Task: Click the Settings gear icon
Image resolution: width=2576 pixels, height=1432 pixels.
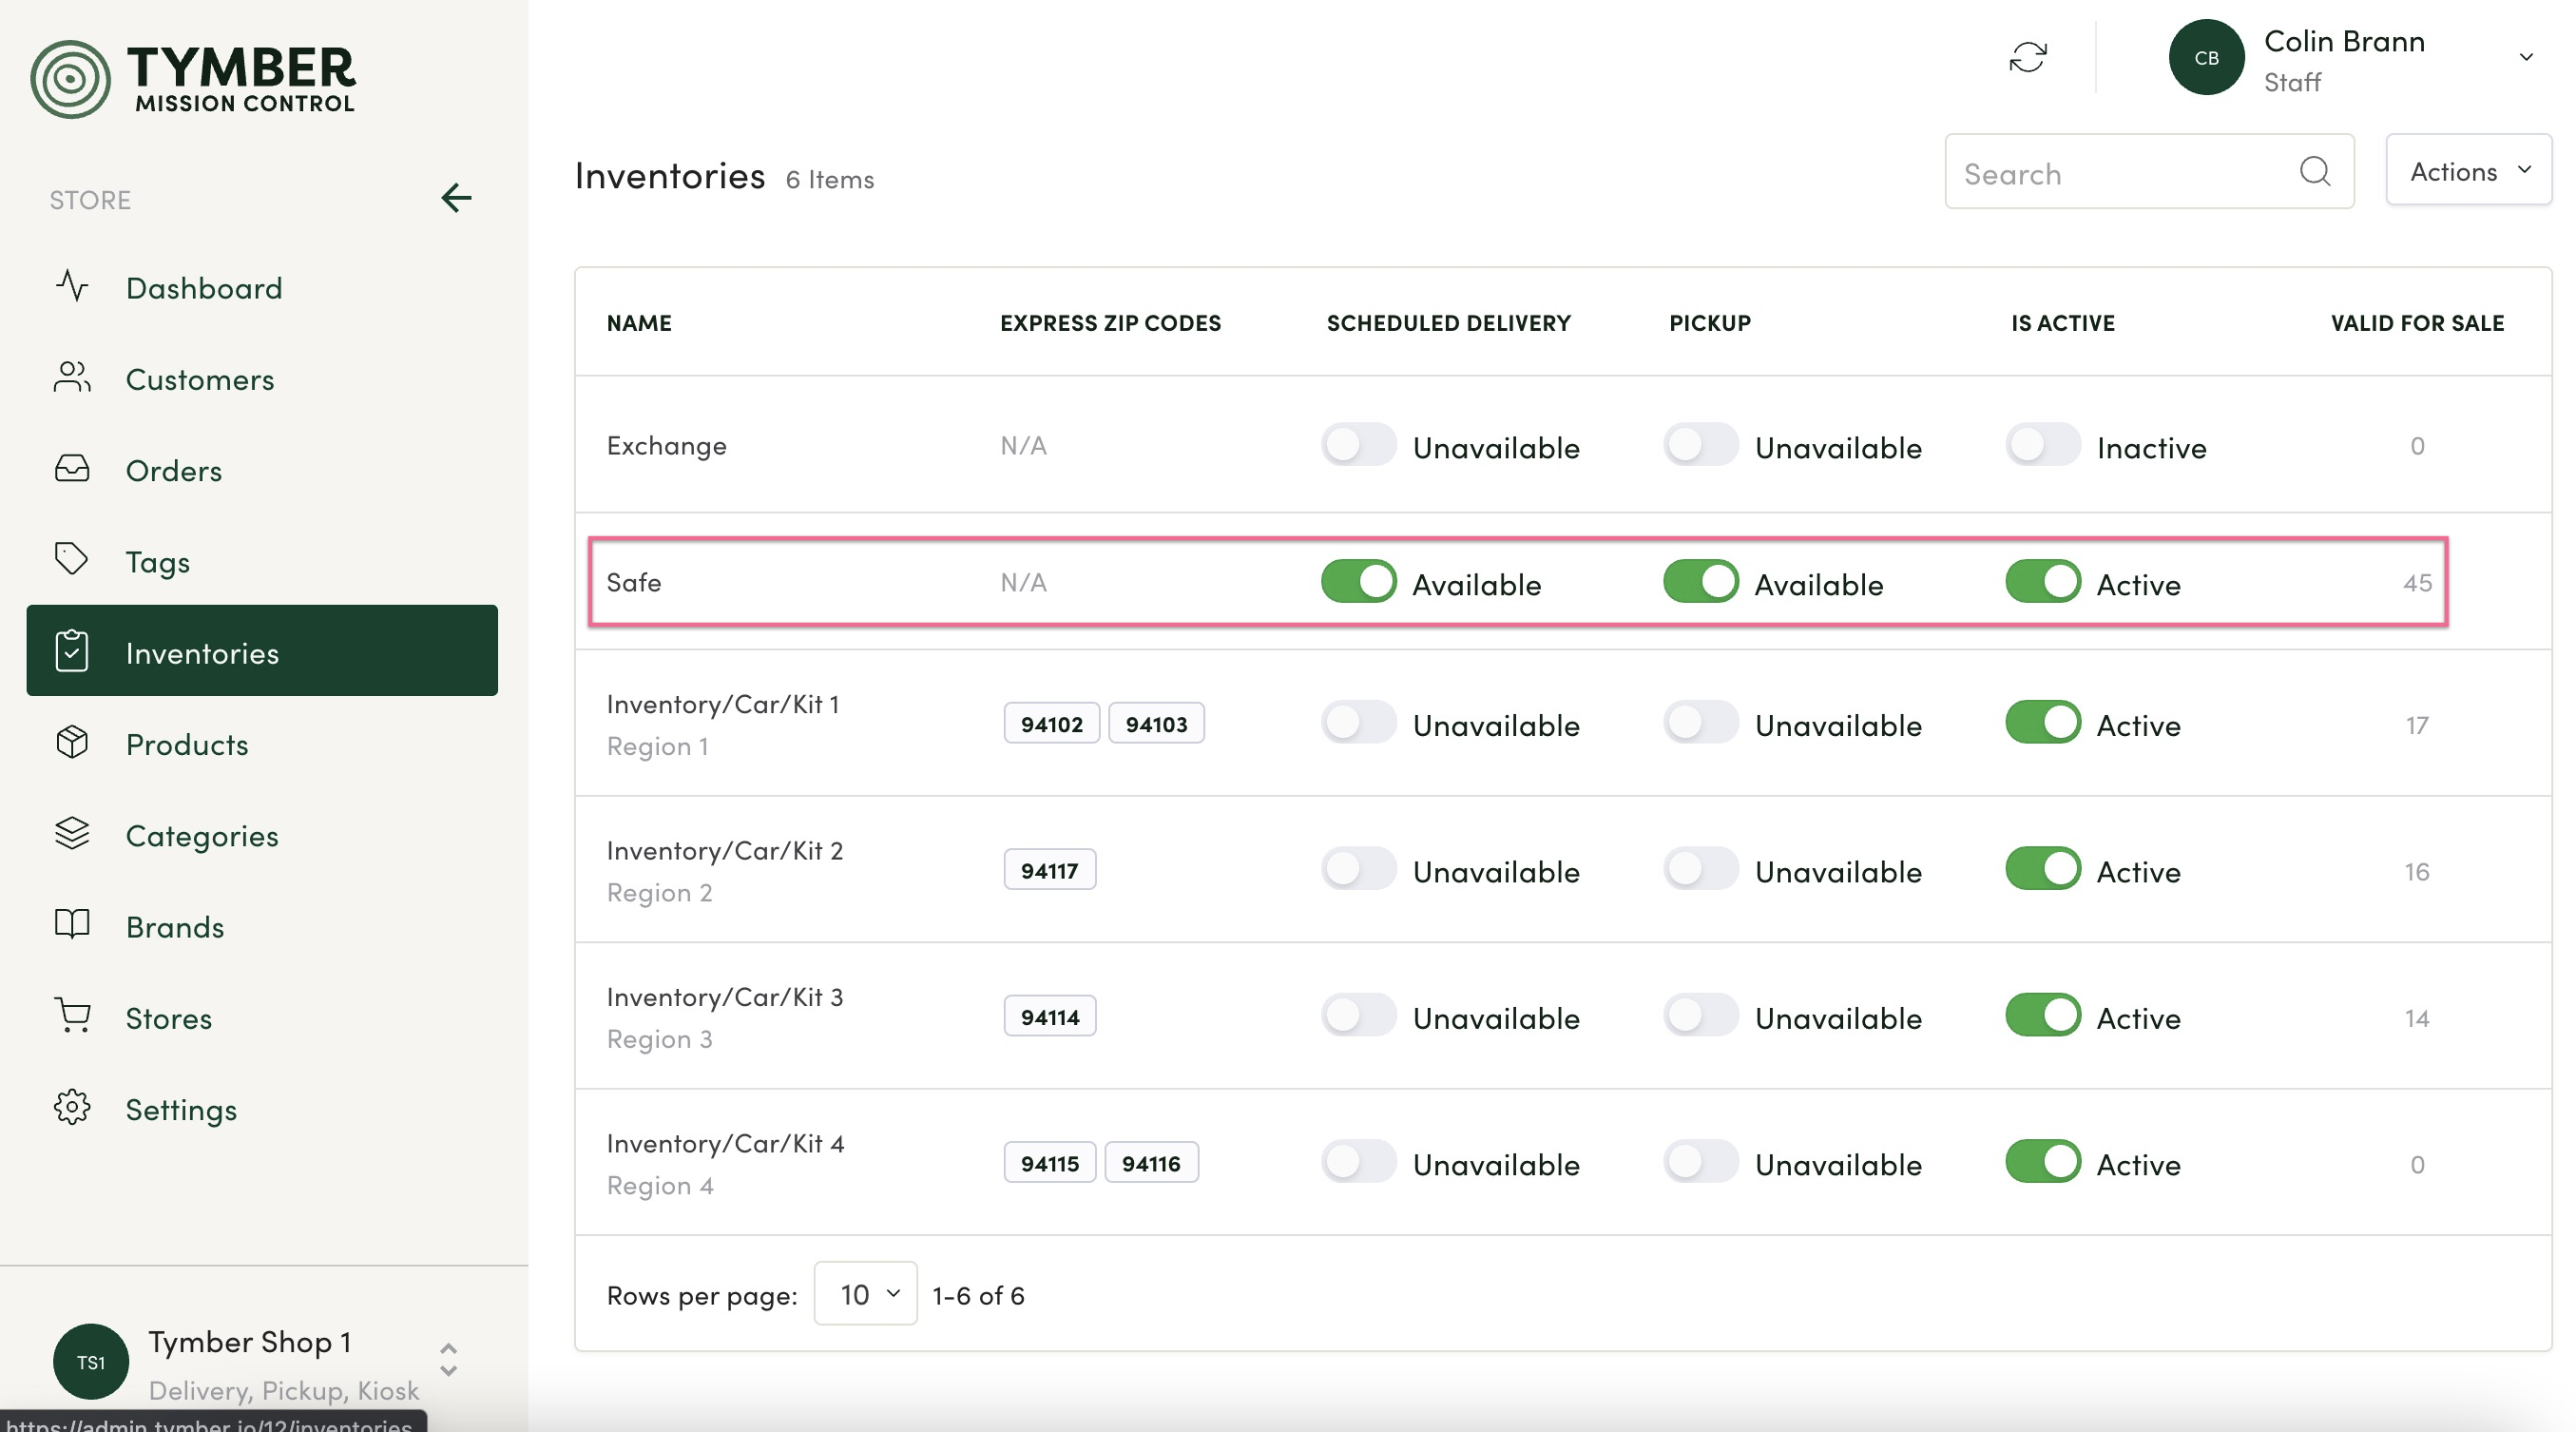Action: pos(72,1108)
